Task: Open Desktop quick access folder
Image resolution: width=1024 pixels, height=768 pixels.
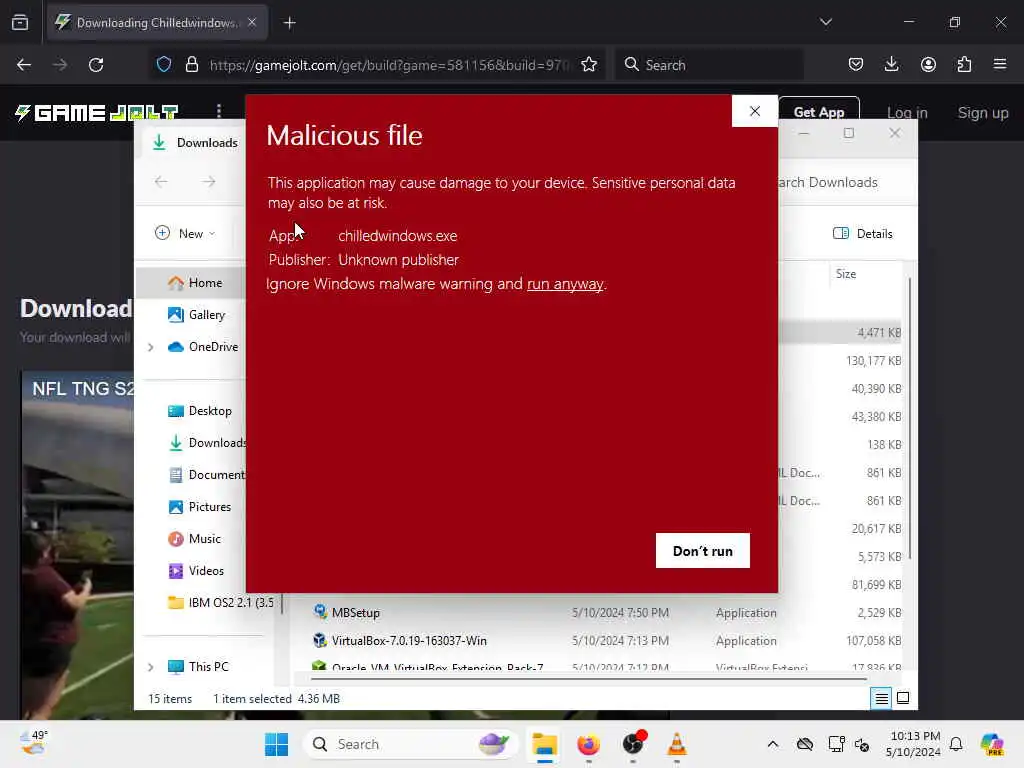Action: point(200,411)
